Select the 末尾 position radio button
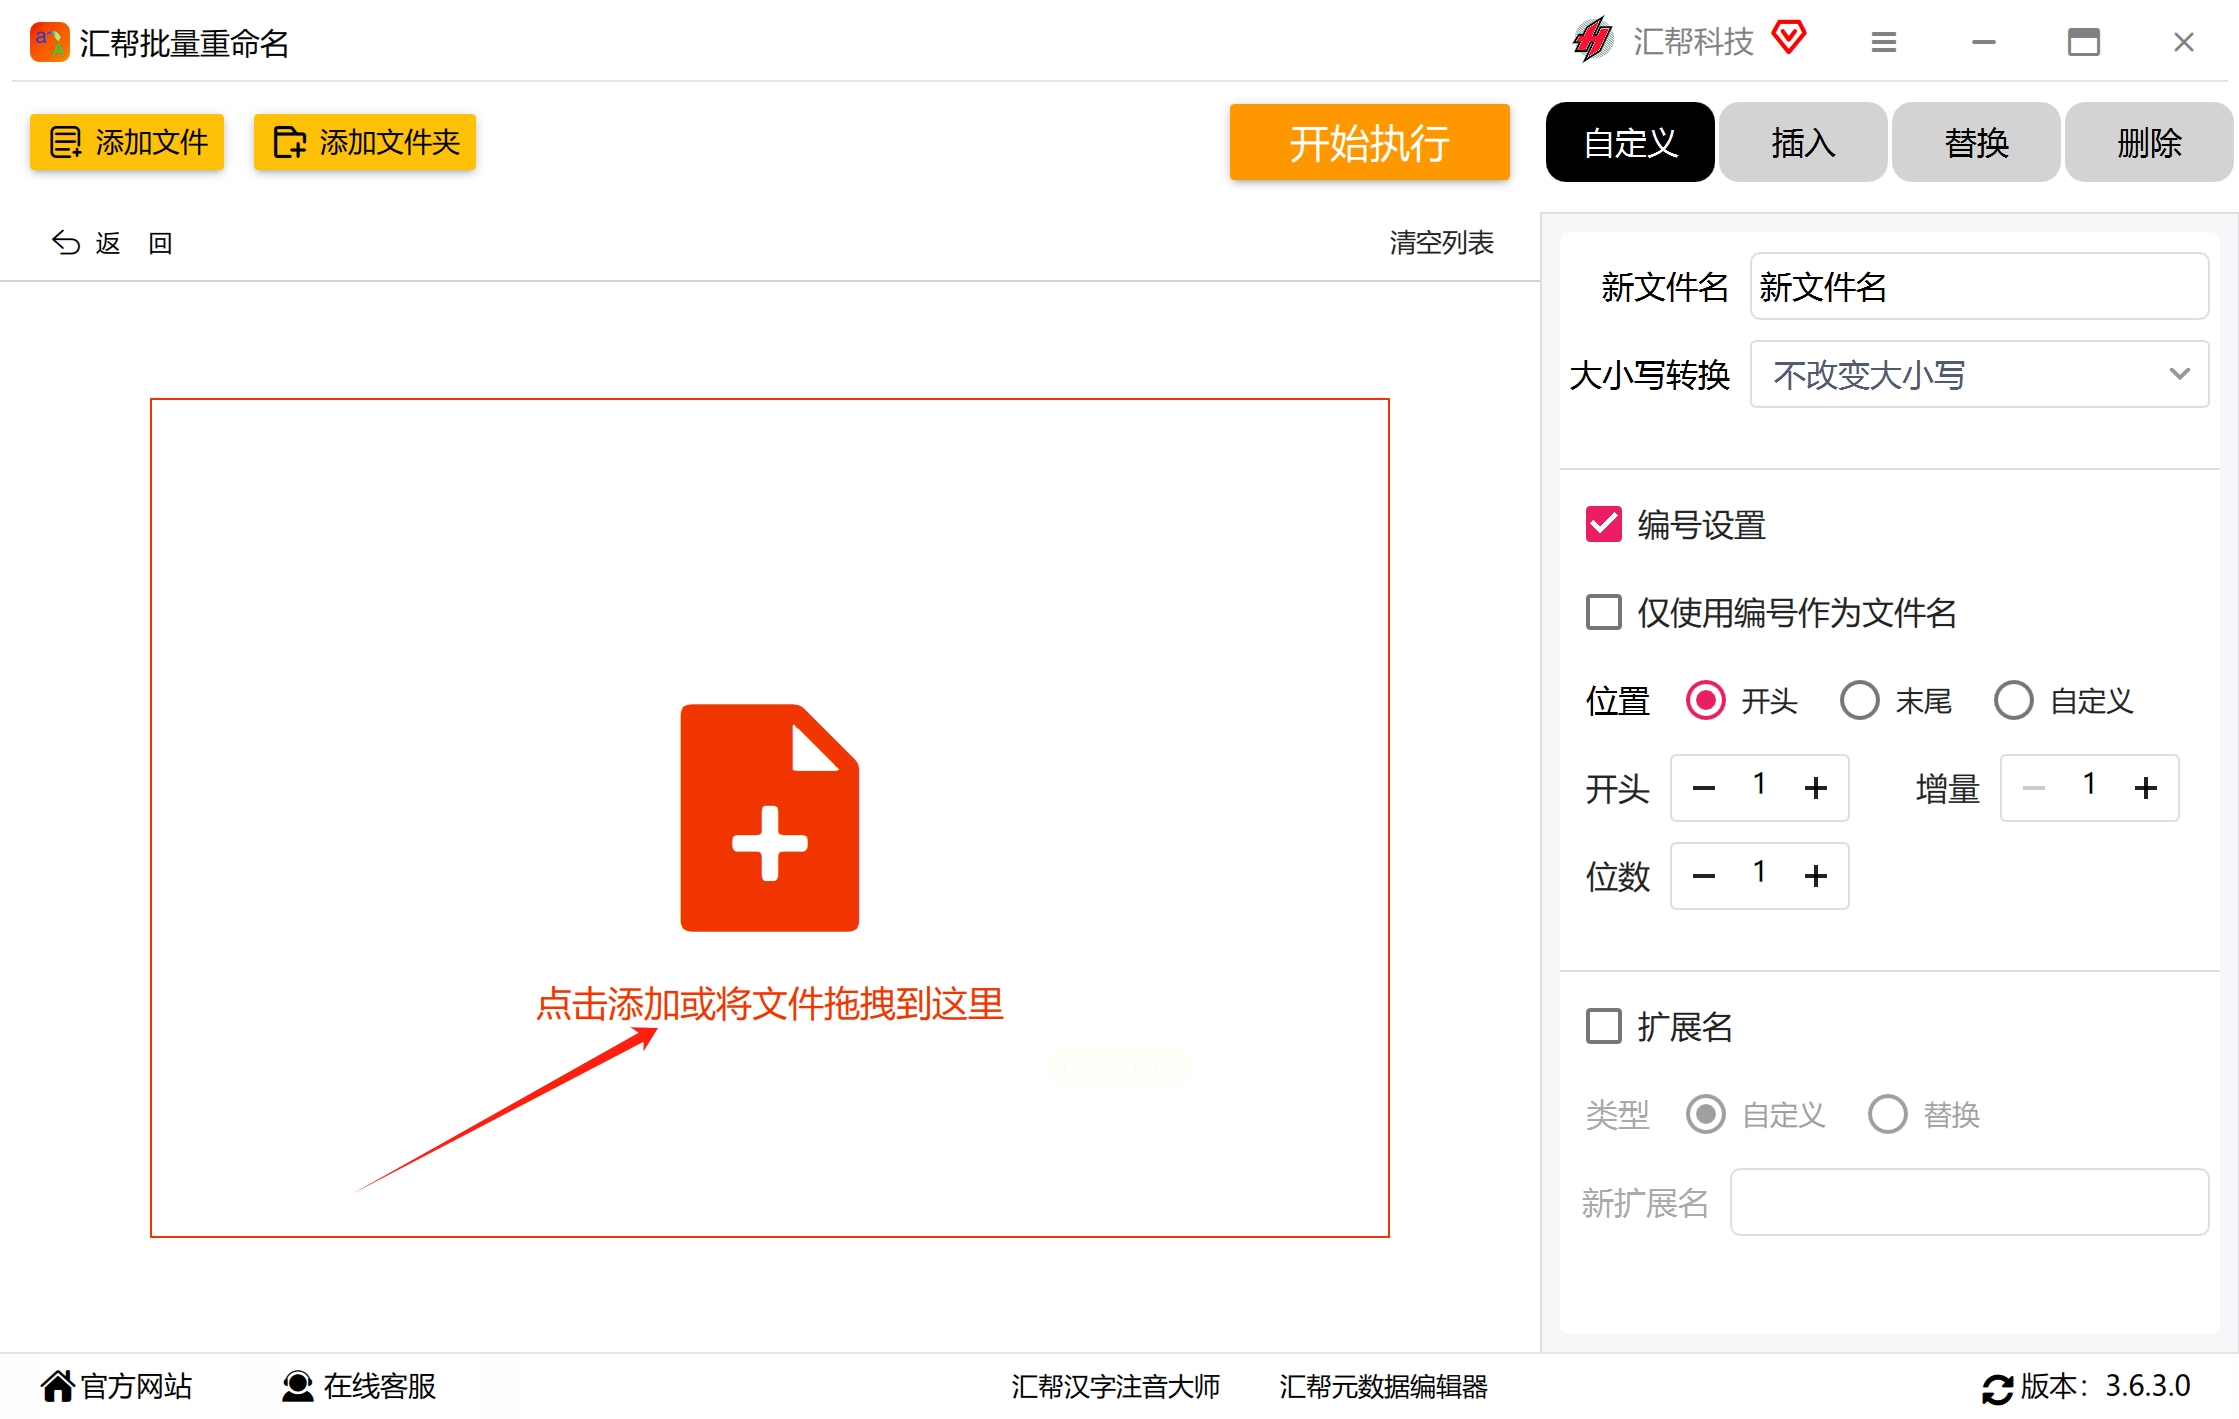The width and height of the screenshot is (2239, 1419). (1859, 700)
